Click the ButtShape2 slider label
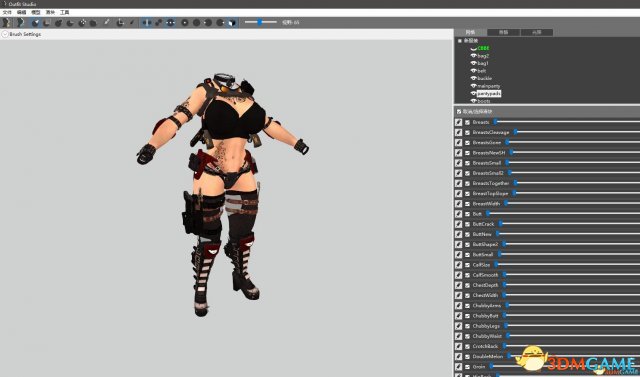This screenshot has width=640, height=377. [x=485, y=244]
